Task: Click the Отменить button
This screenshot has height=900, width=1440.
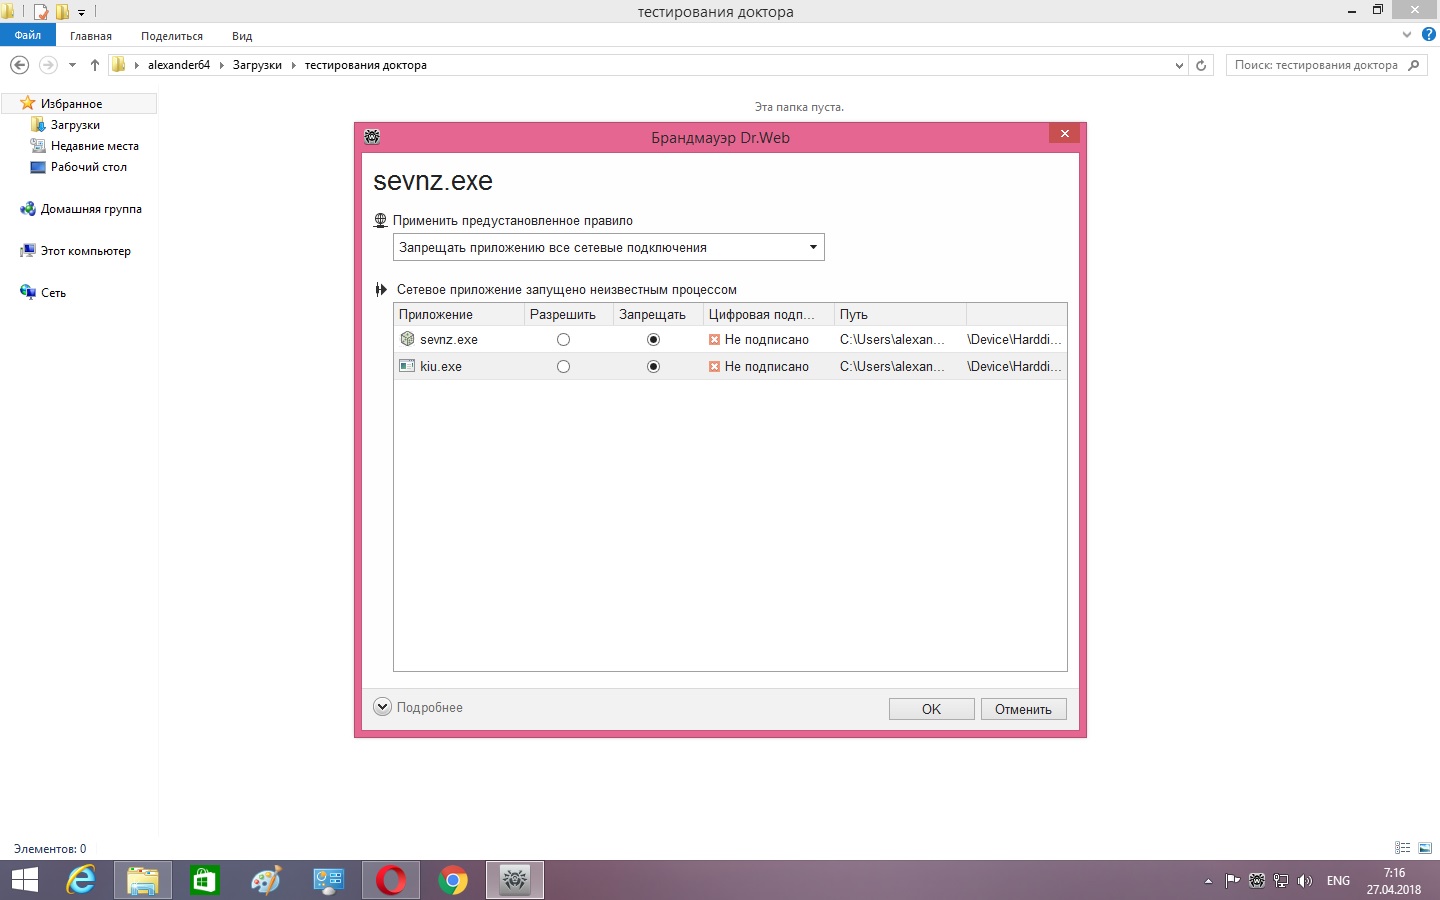Action: point(1023,709)
